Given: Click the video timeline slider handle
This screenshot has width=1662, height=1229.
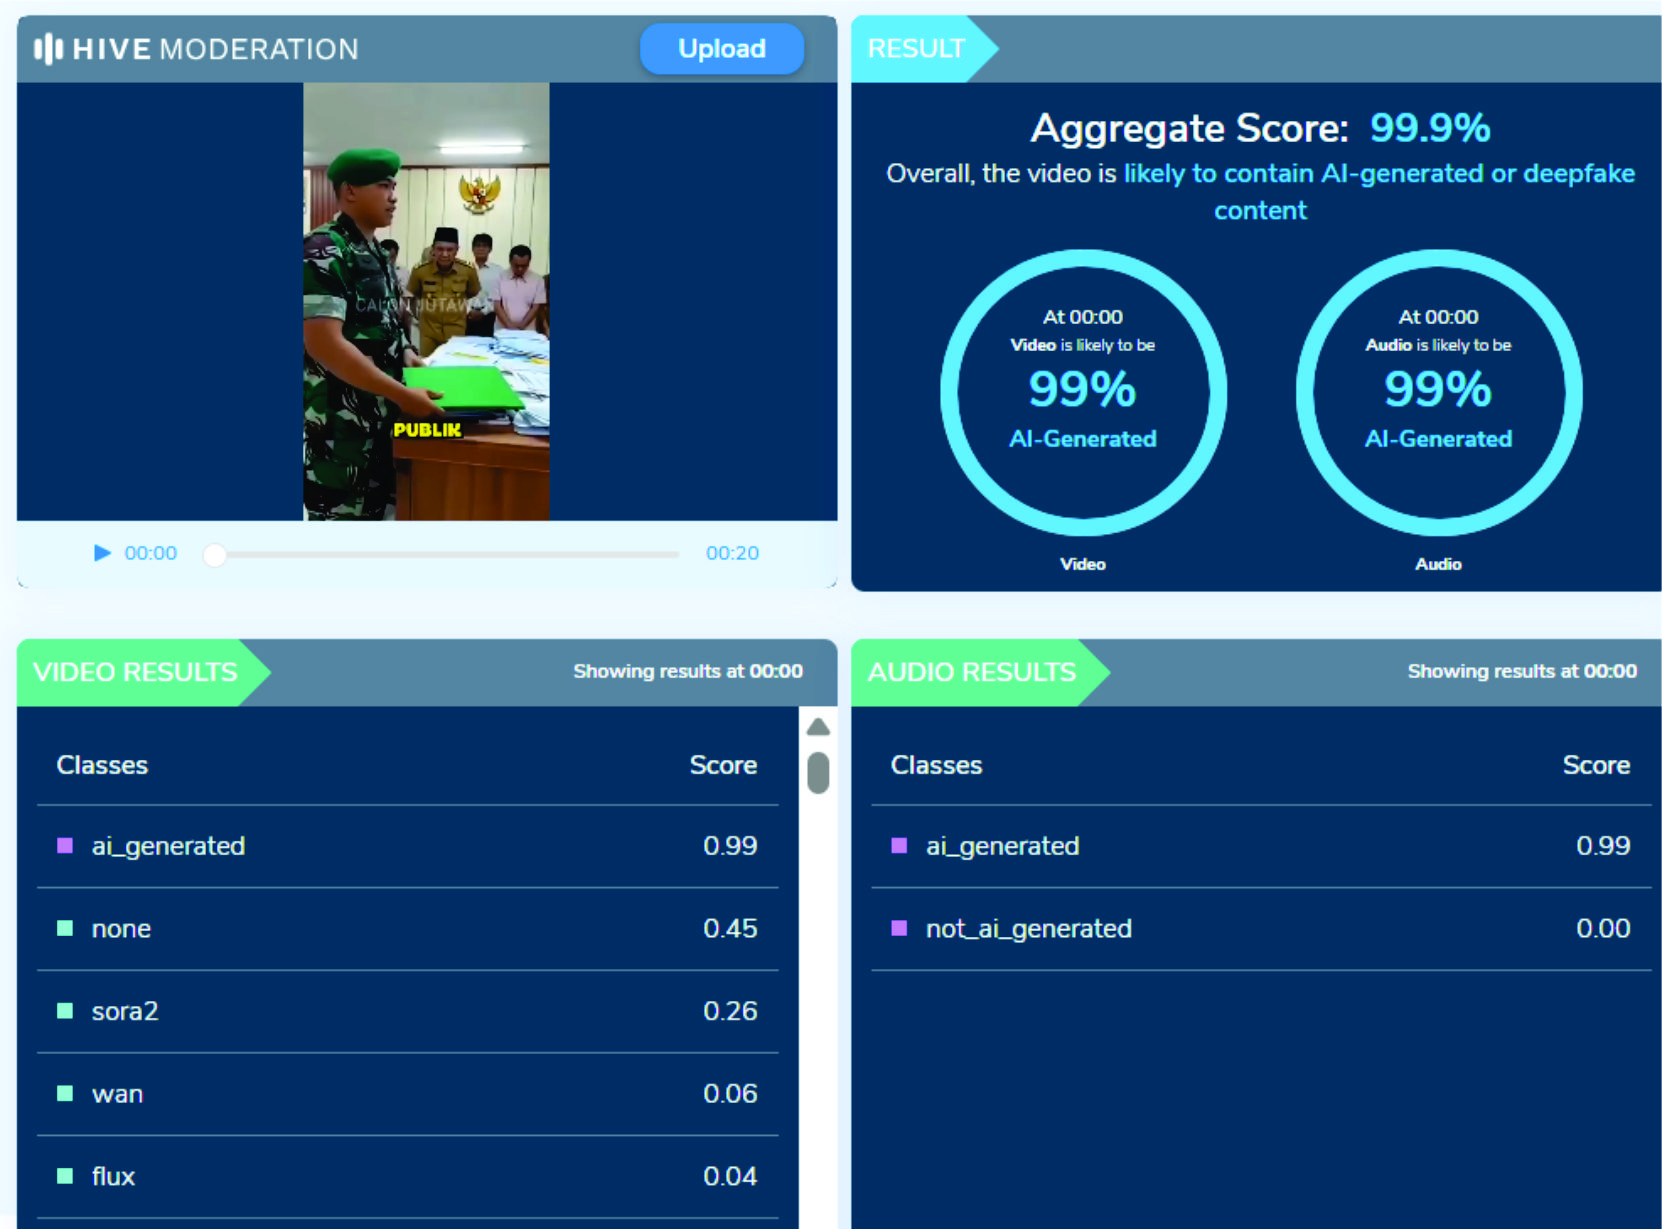Looking at the screenshot, I should [x=214, y=554].
